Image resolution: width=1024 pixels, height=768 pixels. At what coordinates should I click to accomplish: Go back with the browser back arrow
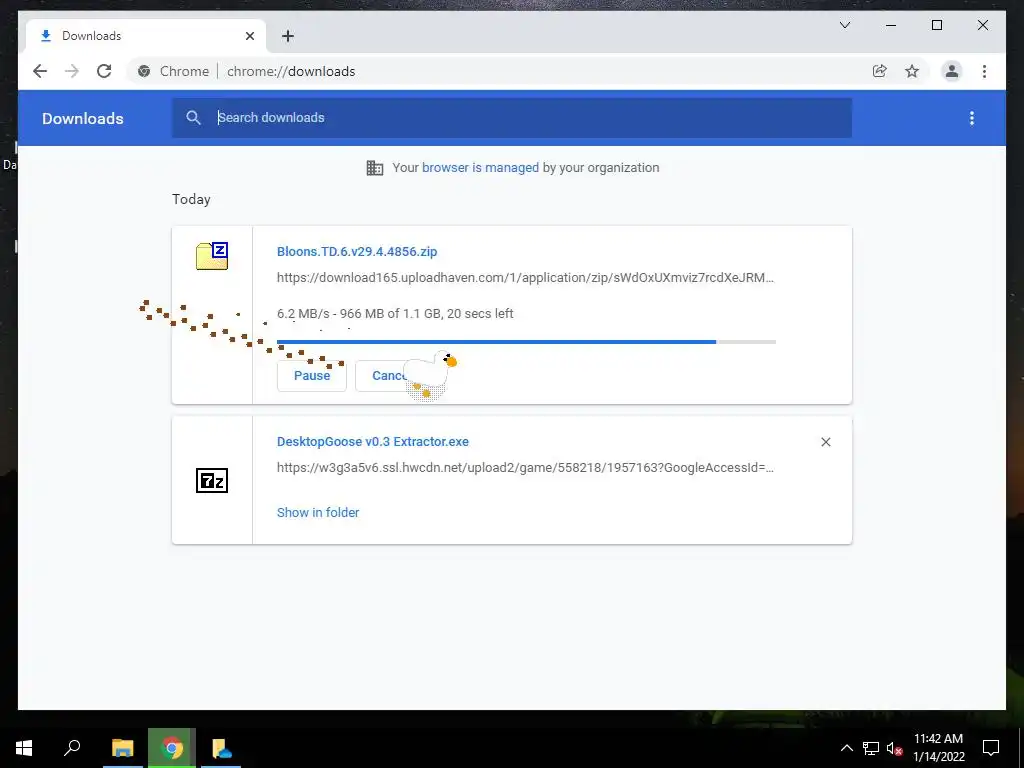pyautogui.click(x=40, y=71)
